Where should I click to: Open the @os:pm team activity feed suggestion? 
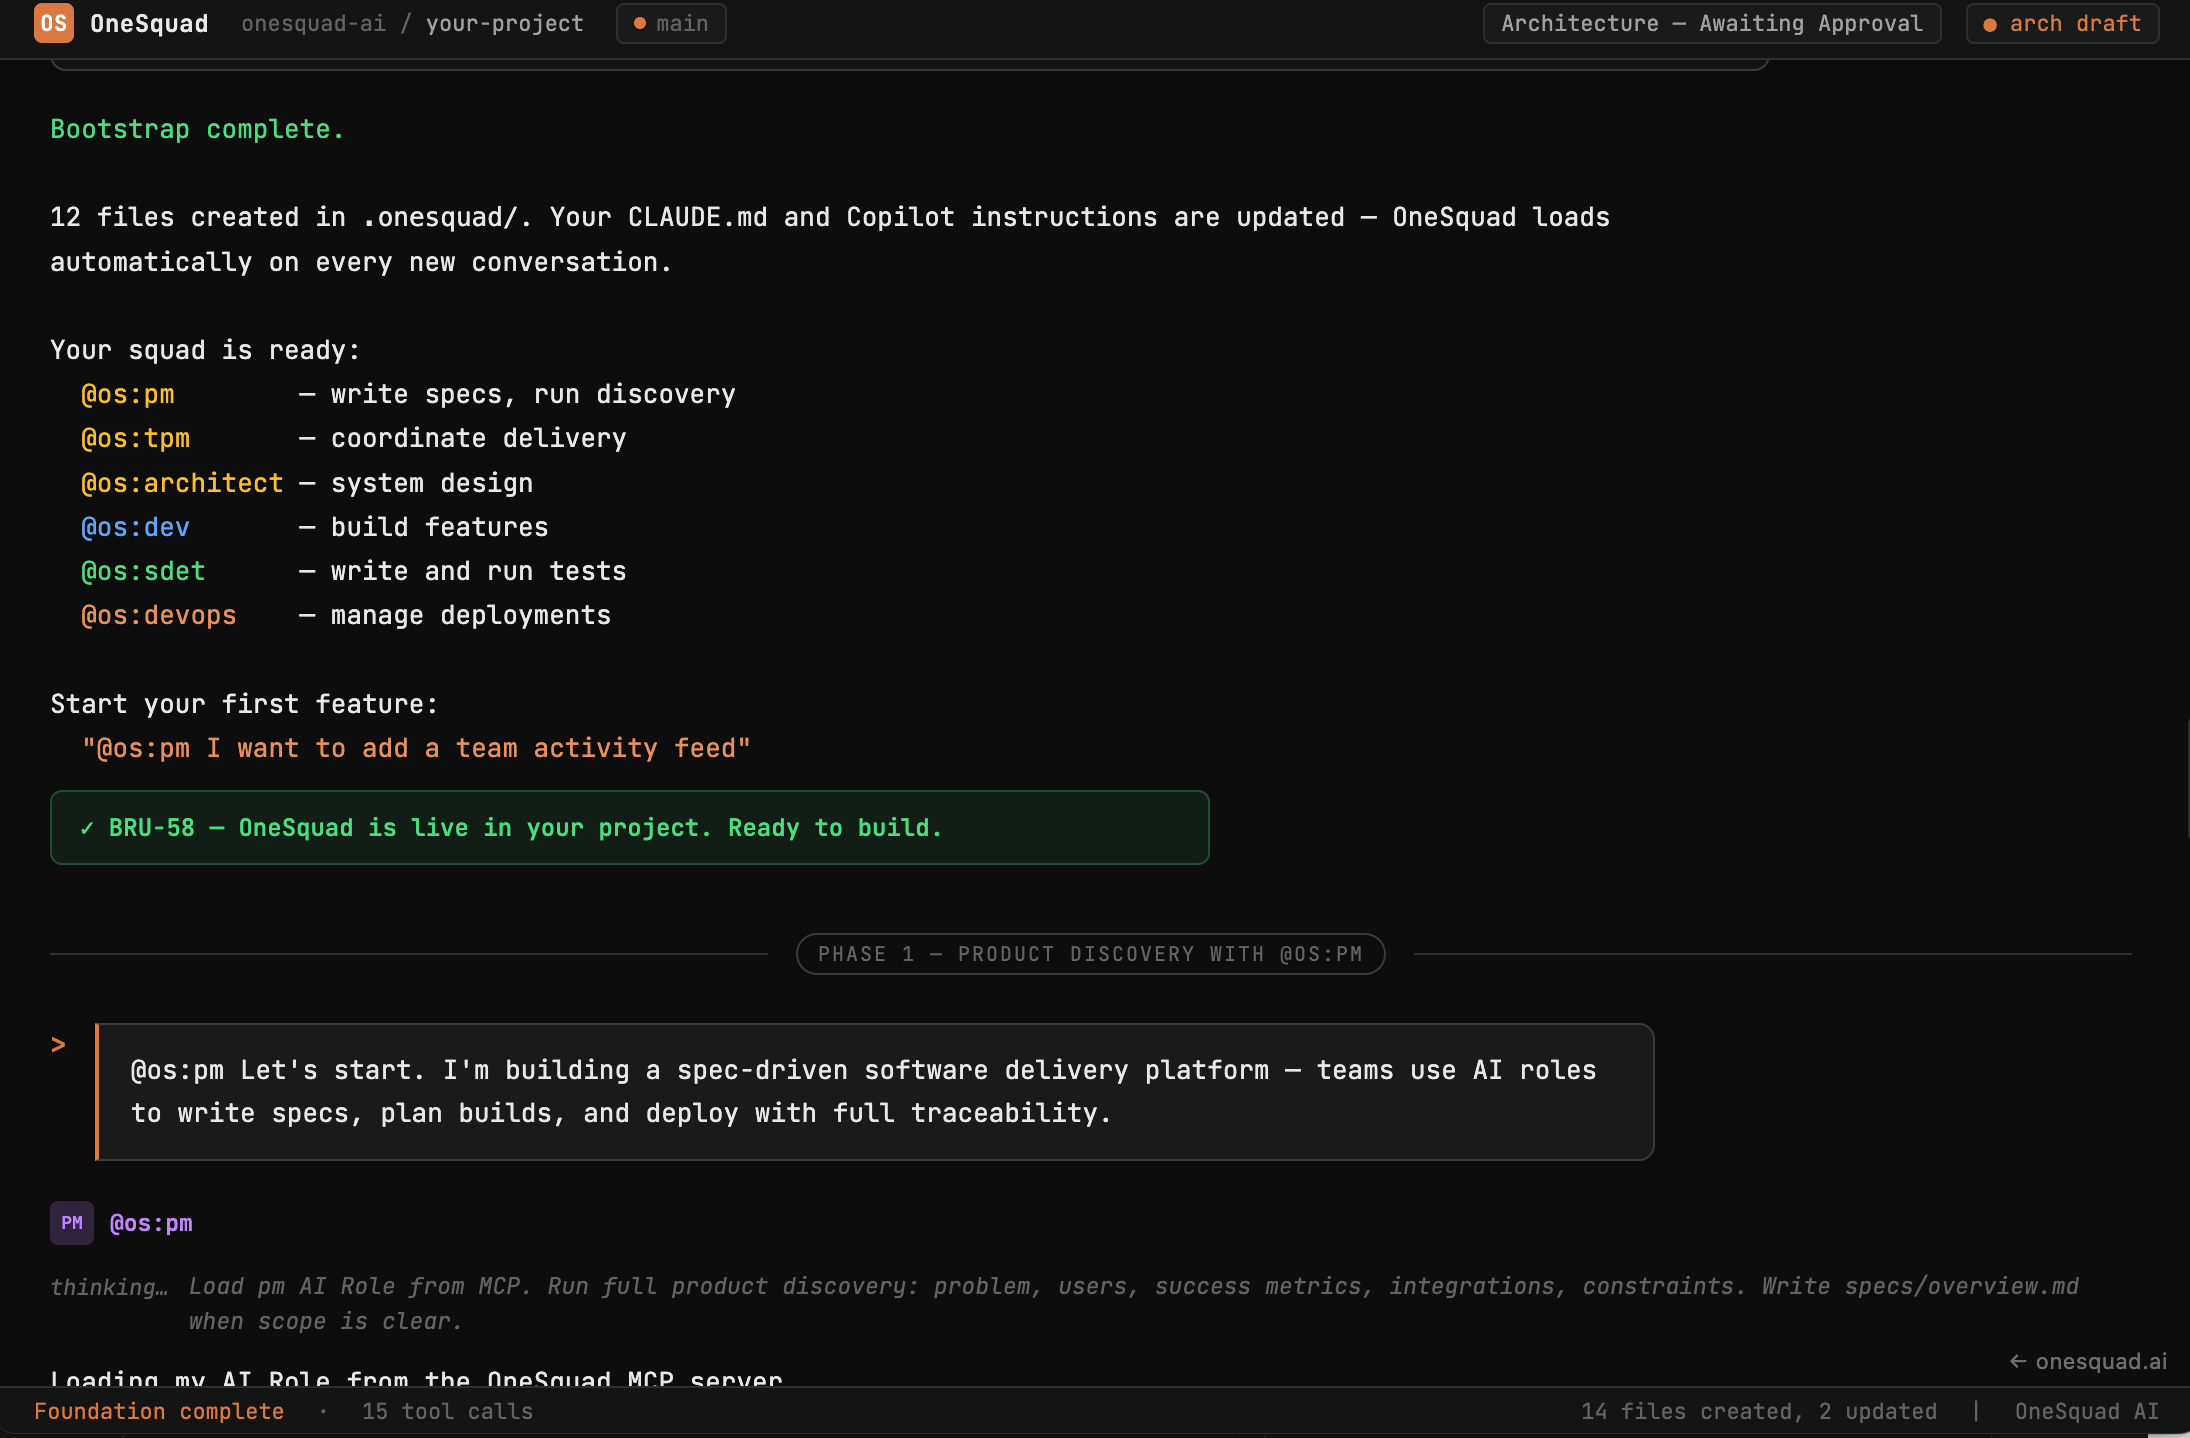pyautogui.click(x=417, y=748)
